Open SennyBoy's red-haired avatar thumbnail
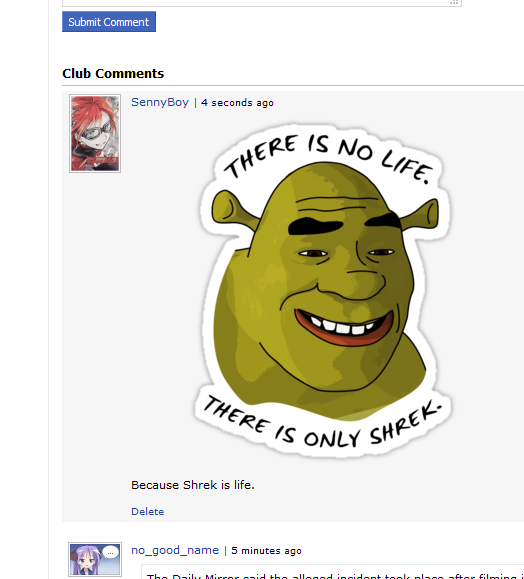 pyautogui.click(x=95, y=133)
